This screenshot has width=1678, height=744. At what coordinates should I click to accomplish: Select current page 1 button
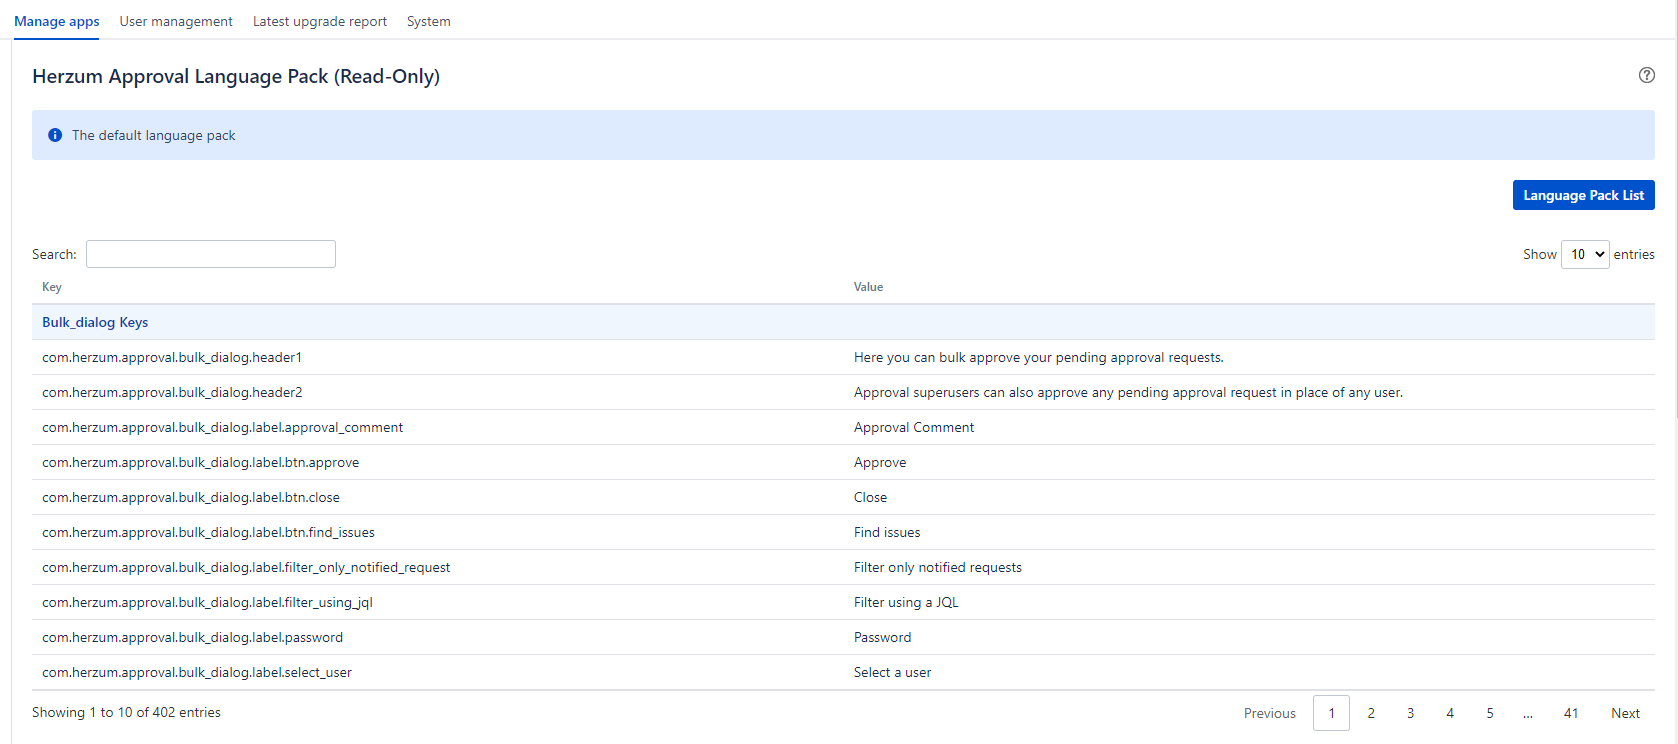pos(1331,713)
